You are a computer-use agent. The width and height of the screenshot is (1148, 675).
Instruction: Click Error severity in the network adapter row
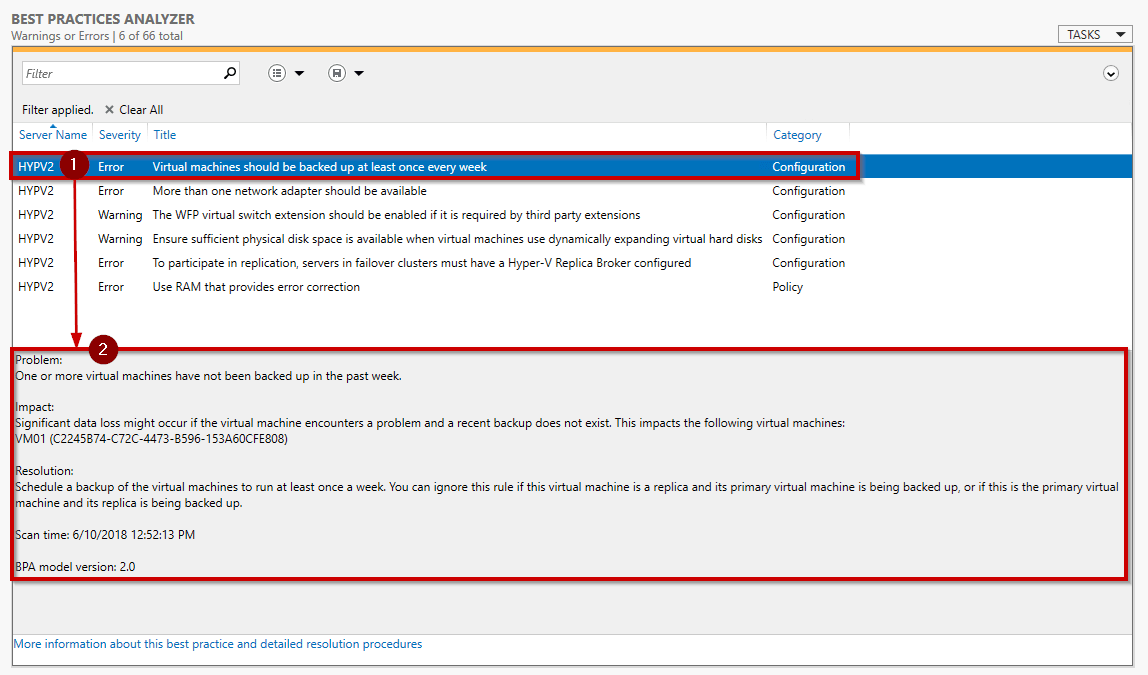coord(111,191)
